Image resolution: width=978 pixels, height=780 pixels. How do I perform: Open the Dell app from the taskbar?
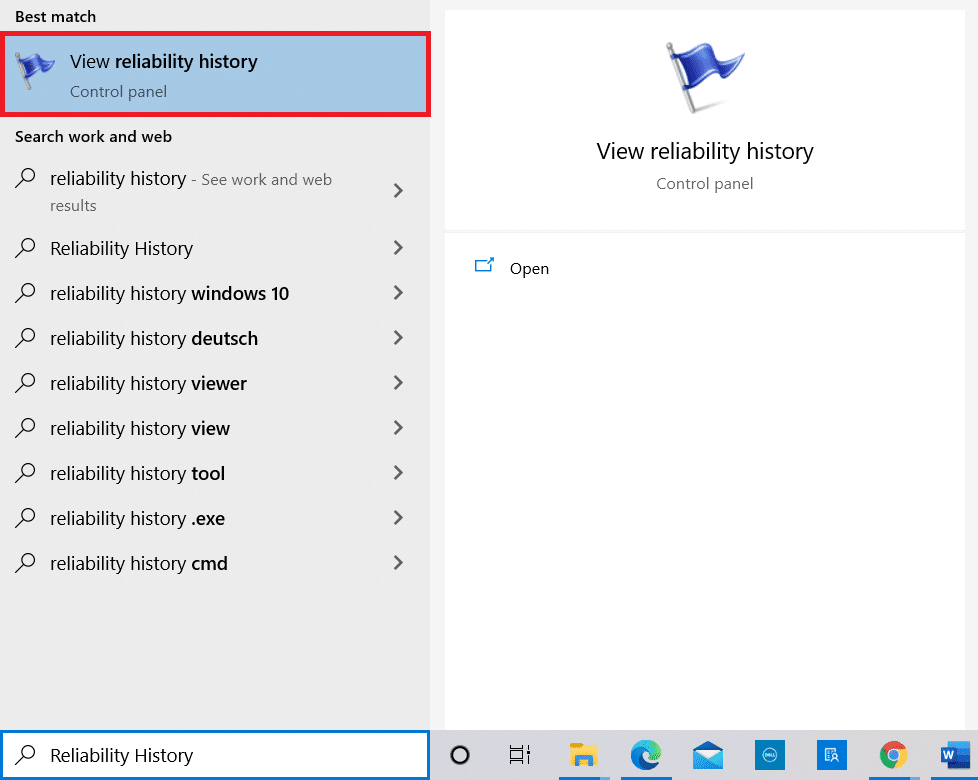pyautogui.click(x=770, y=755)
